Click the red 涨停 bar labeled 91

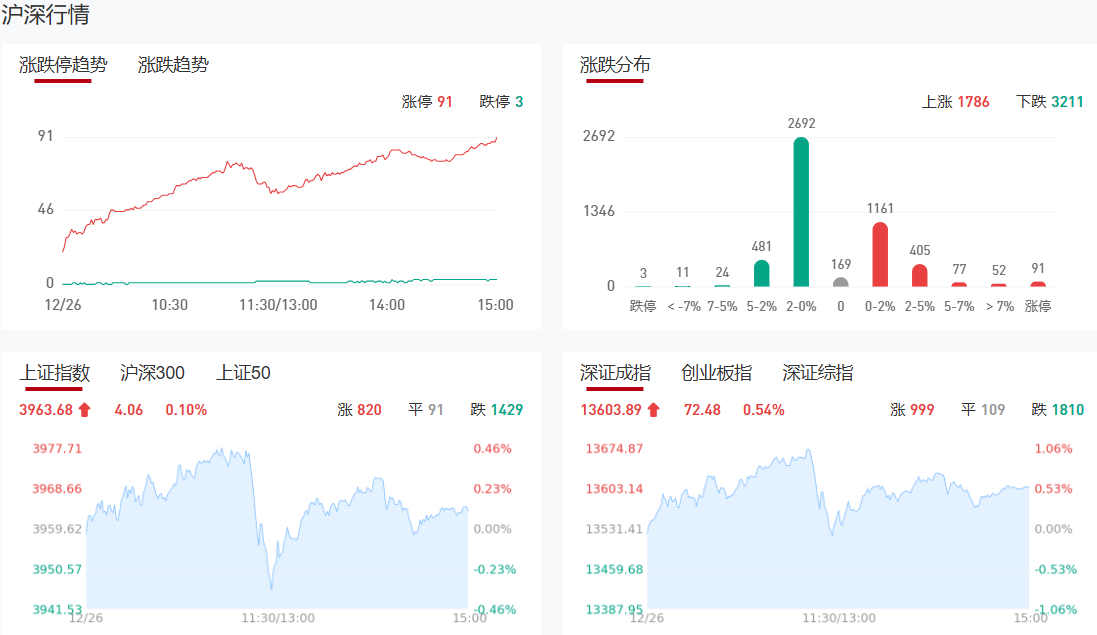[1038, 284]
